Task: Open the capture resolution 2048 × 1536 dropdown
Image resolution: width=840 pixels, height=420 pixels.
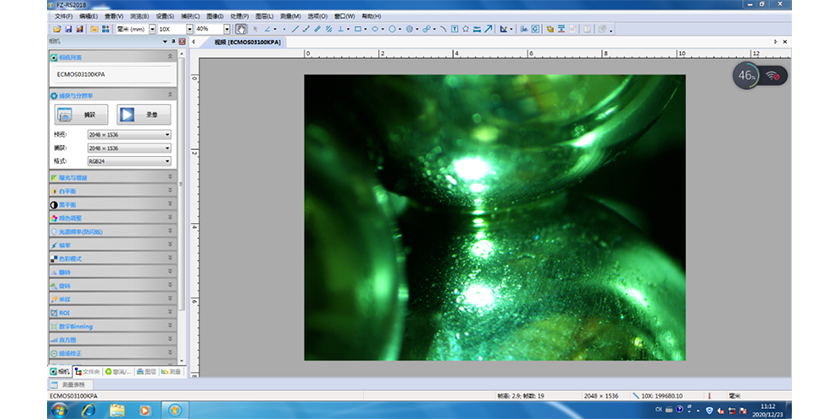Action: tap(130, 148)
